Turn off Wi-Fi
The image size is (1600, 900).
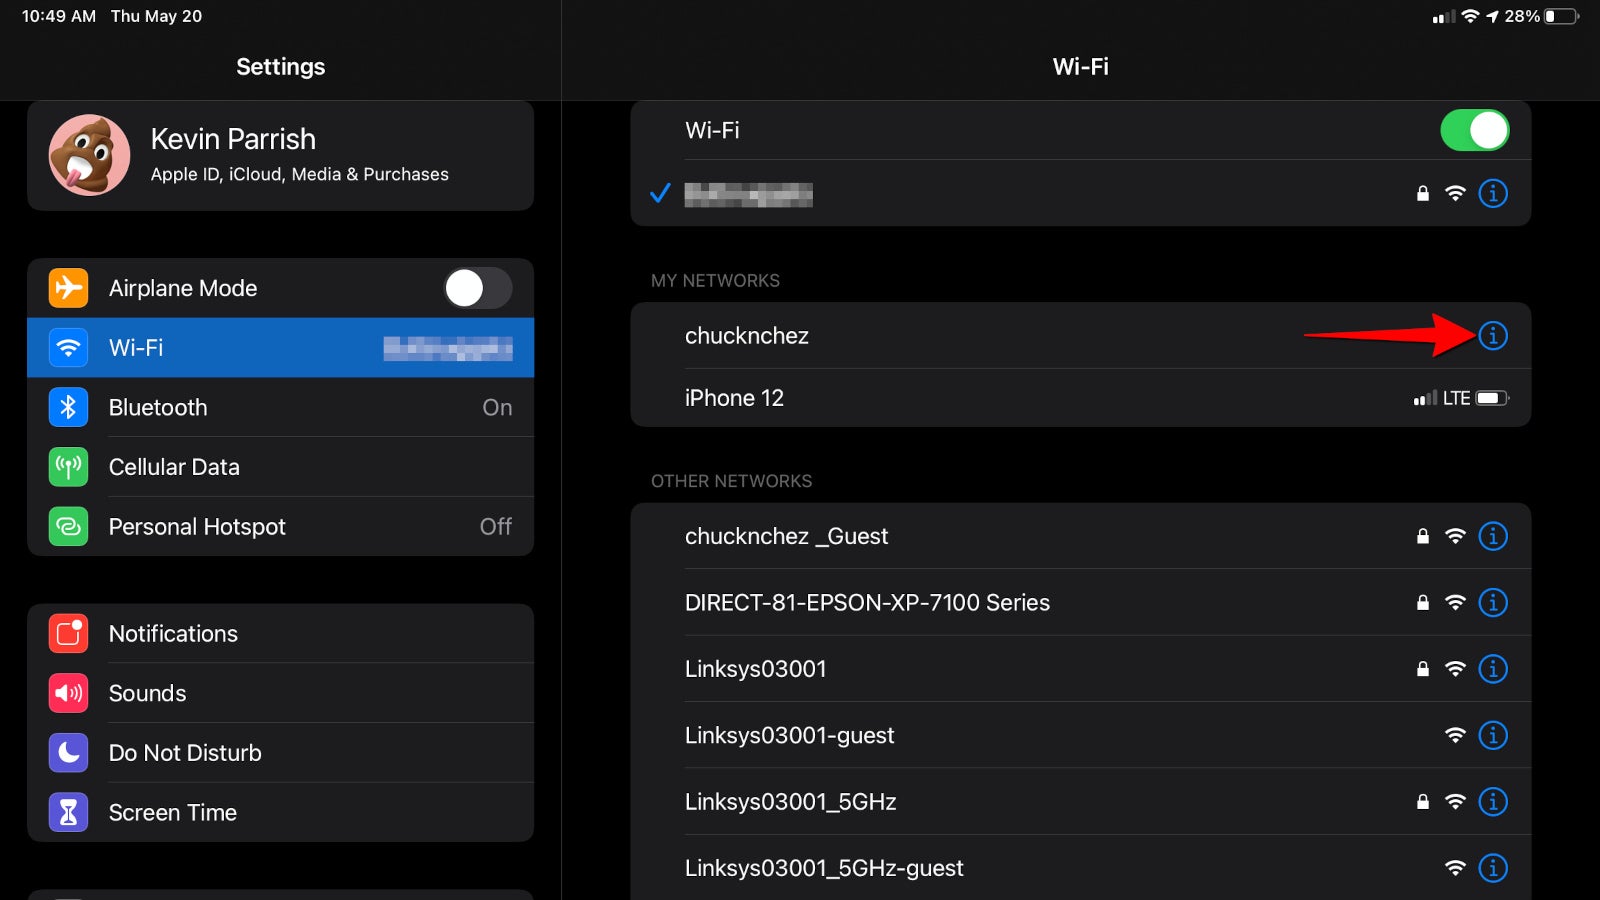click(1475, 130)
